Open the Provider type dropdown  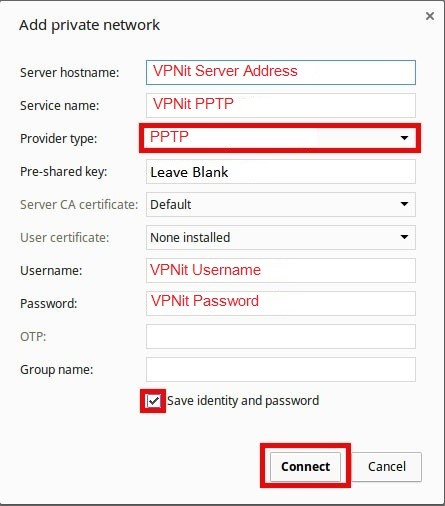click(x=280, y=138)
